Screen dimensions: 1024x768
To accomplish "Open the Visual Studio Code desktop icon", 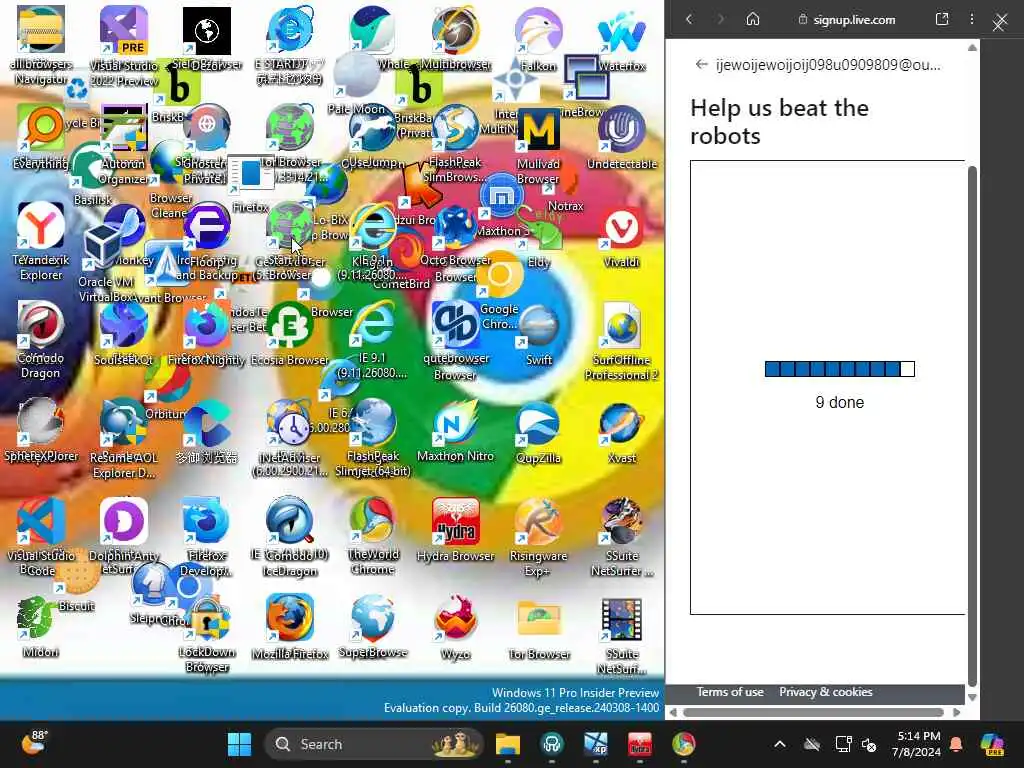I will 40,522.
